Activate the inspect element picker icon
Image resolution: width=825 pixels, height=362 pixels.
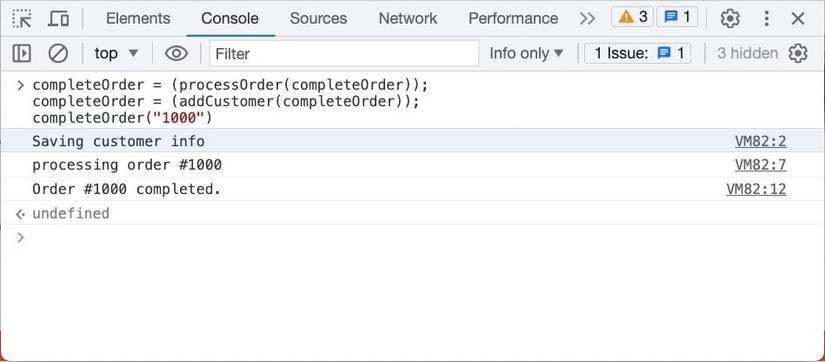click(x=22, y=18)
